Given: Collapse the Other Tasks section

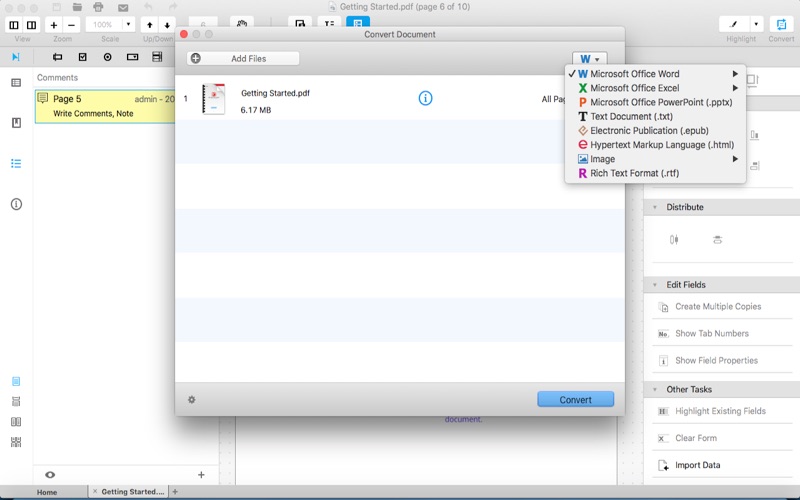Looking at the screenshot, I should coord(655,389).
